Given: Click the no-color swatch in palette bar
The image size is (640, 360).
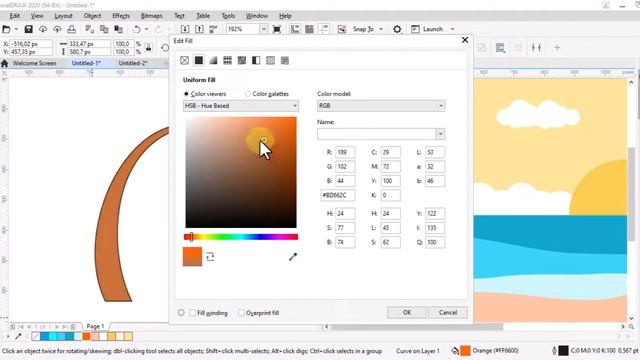Looking at the screenshot, I should (x=36, y=336).
